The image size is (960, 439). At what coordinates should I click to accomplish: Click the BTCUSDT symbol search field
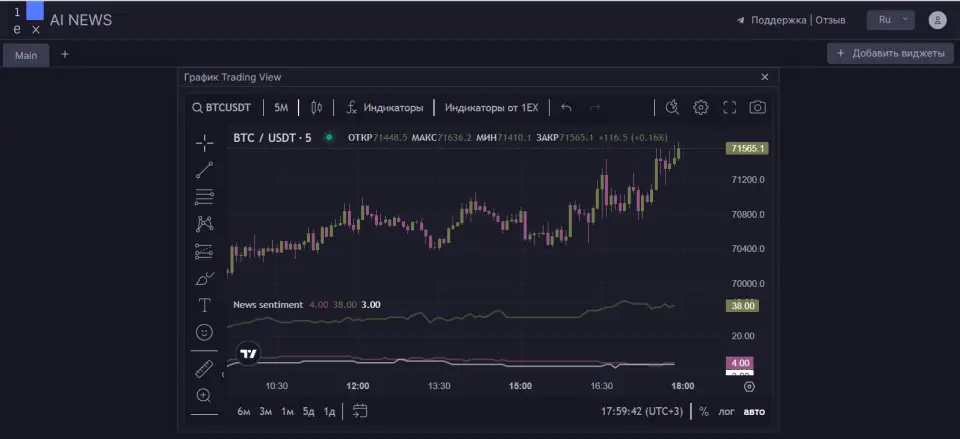[x=222, y=108]
